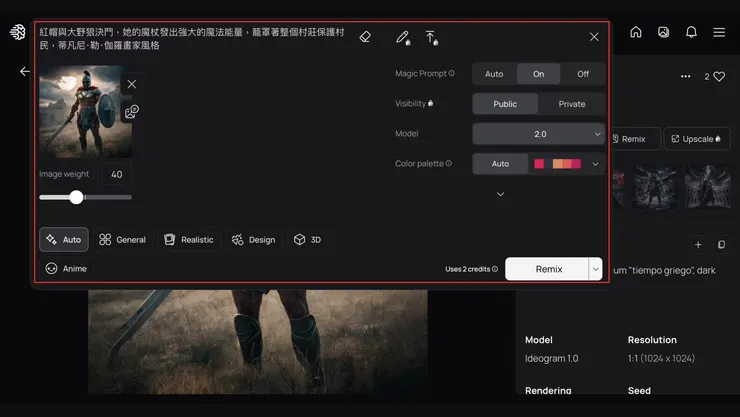Select the Realistic style
This screenshot has height=417, width=740.
pos(189,240)
